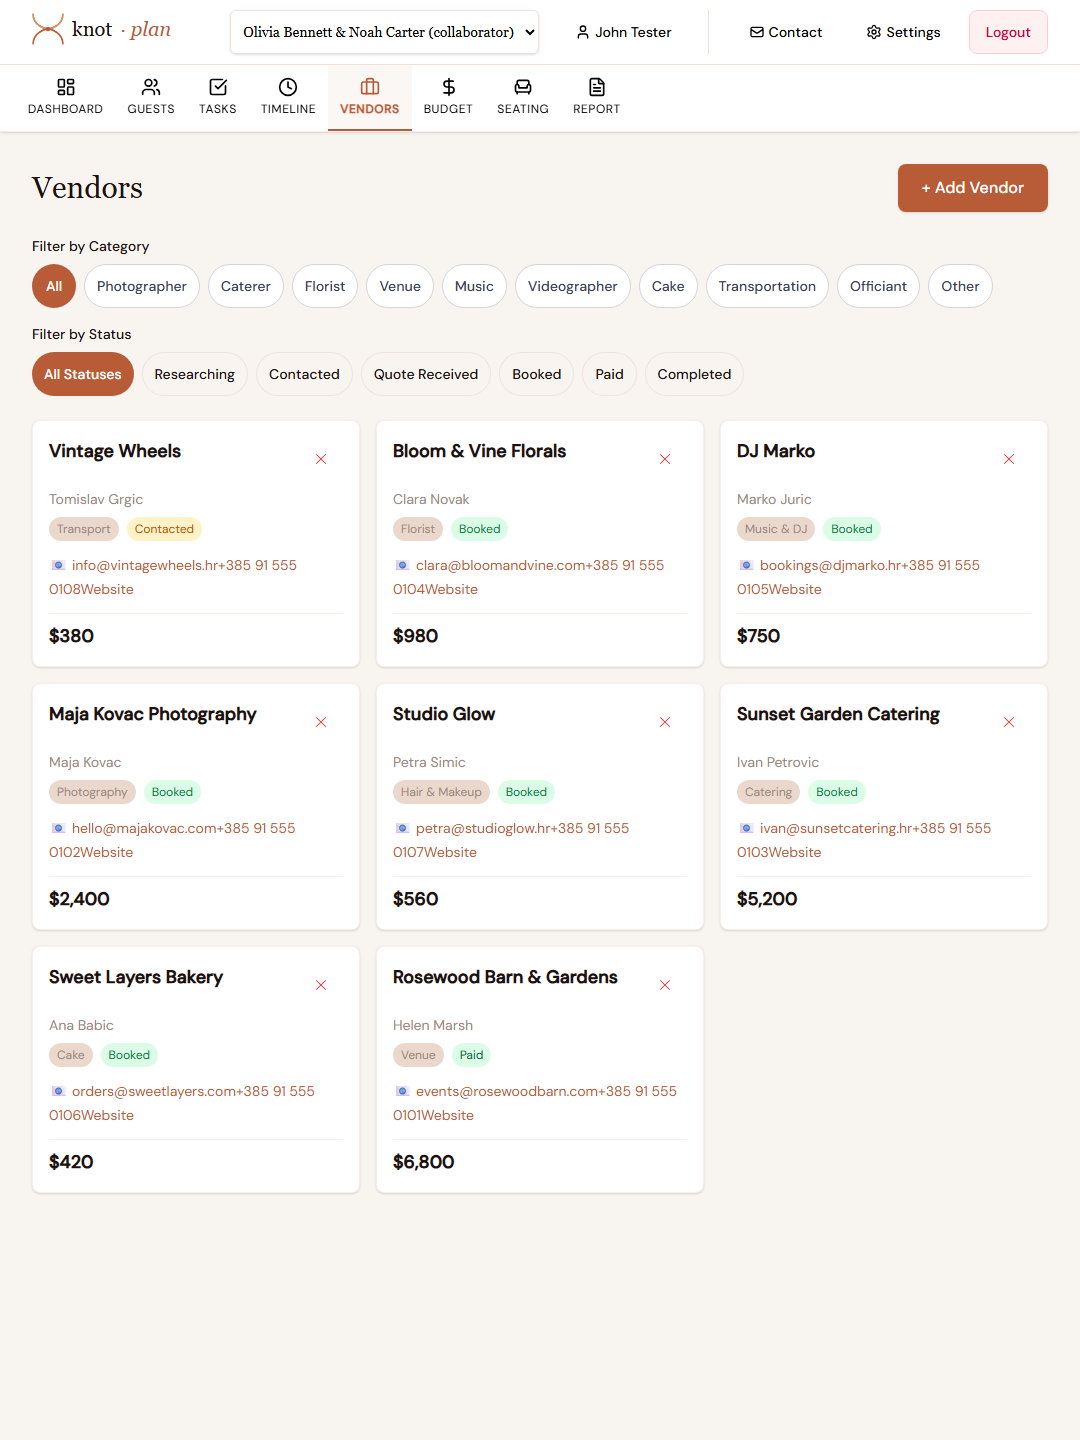Email clara@bloomandvine.com
Viewport: 1080px width, 1440px height.
[501, 565]
